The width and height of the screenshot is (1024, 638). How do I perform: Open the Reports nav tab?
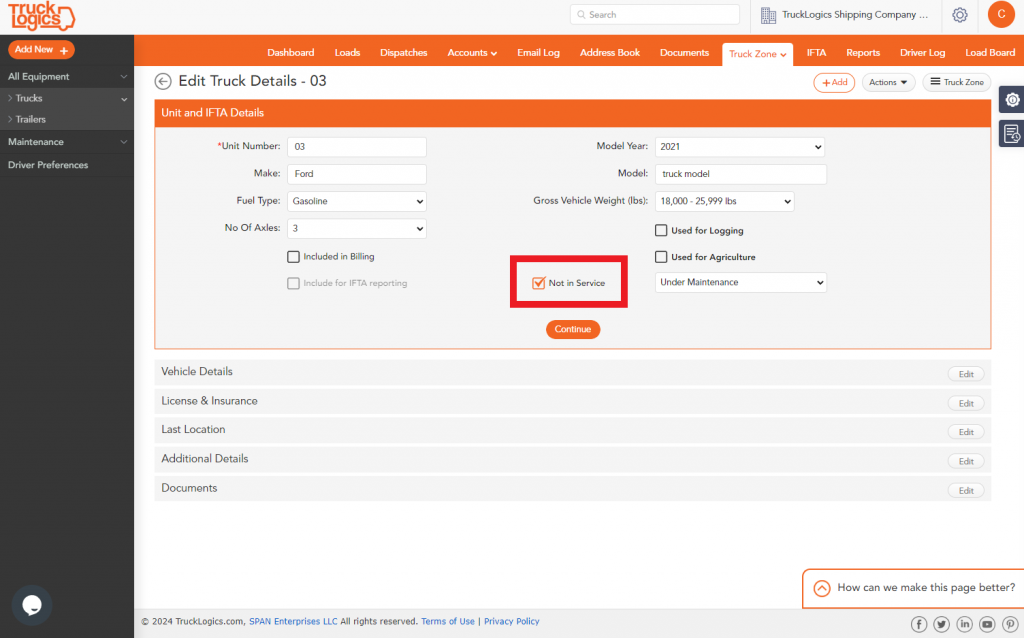click(863, 53)
